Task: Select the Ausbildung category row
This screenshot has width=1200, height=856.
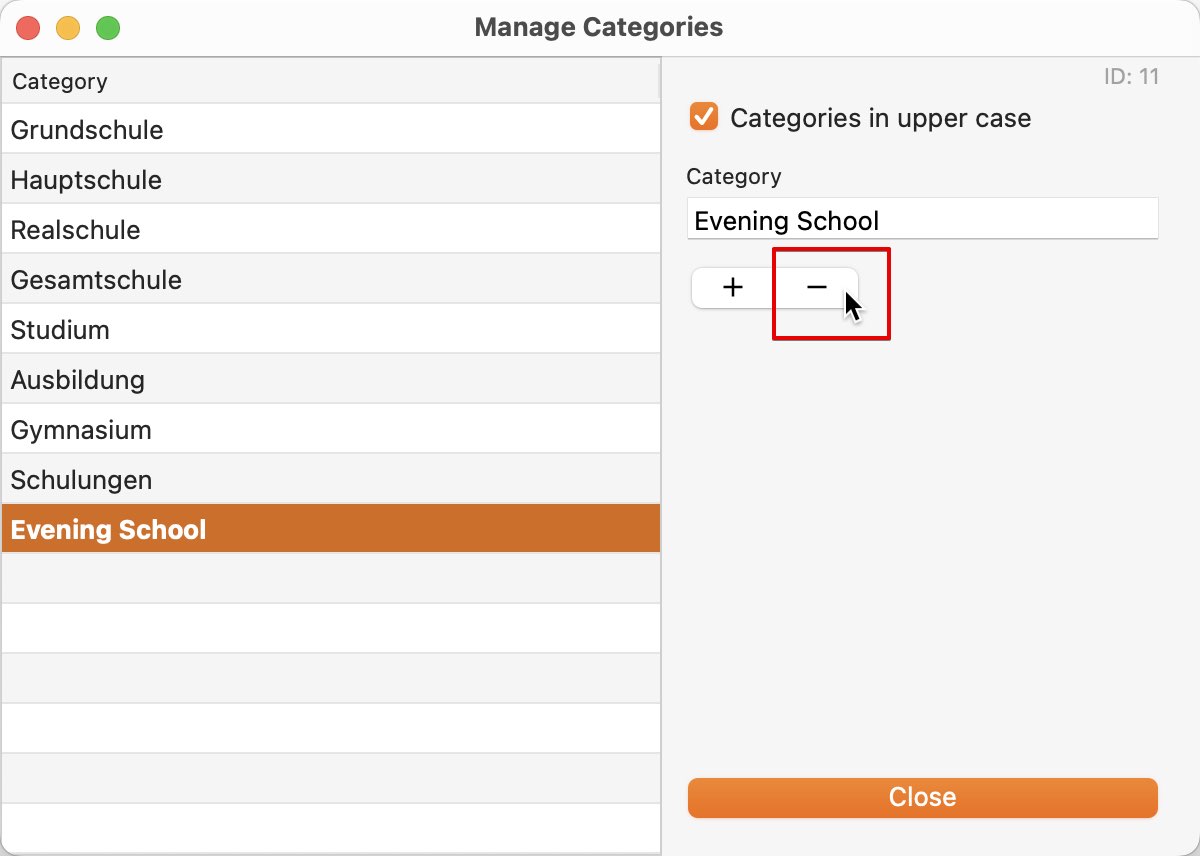Action: (x=330, y=380)
